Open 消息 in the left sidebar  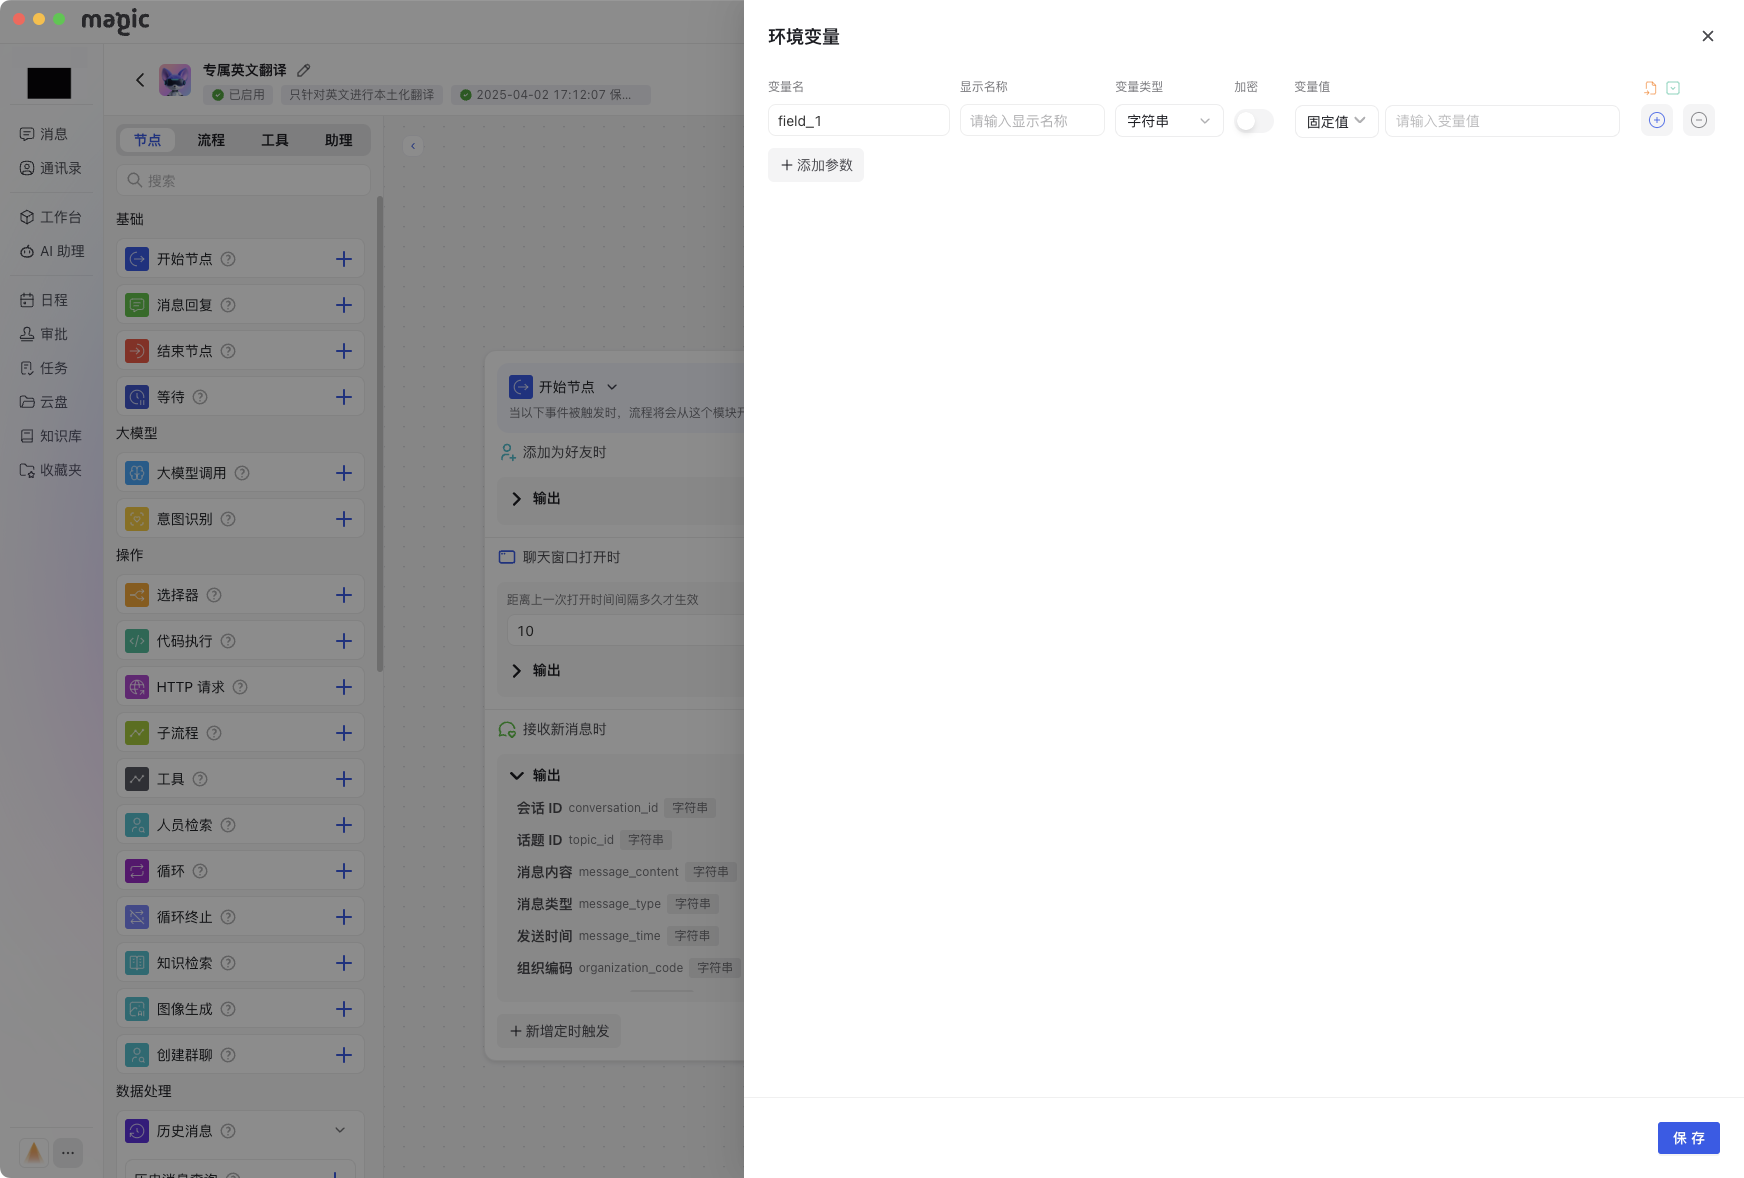point(44,134)
